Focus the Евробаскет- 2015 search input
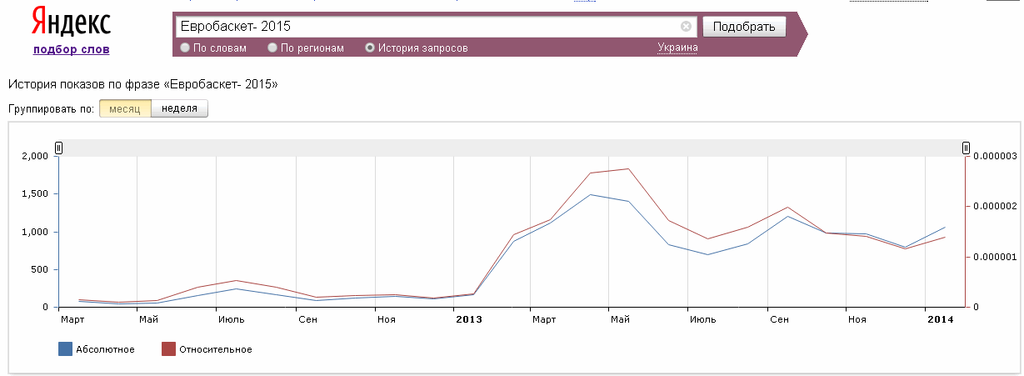Image resolution: width=1024 pixels, height=376 pixels. click(x=436, y=26)
